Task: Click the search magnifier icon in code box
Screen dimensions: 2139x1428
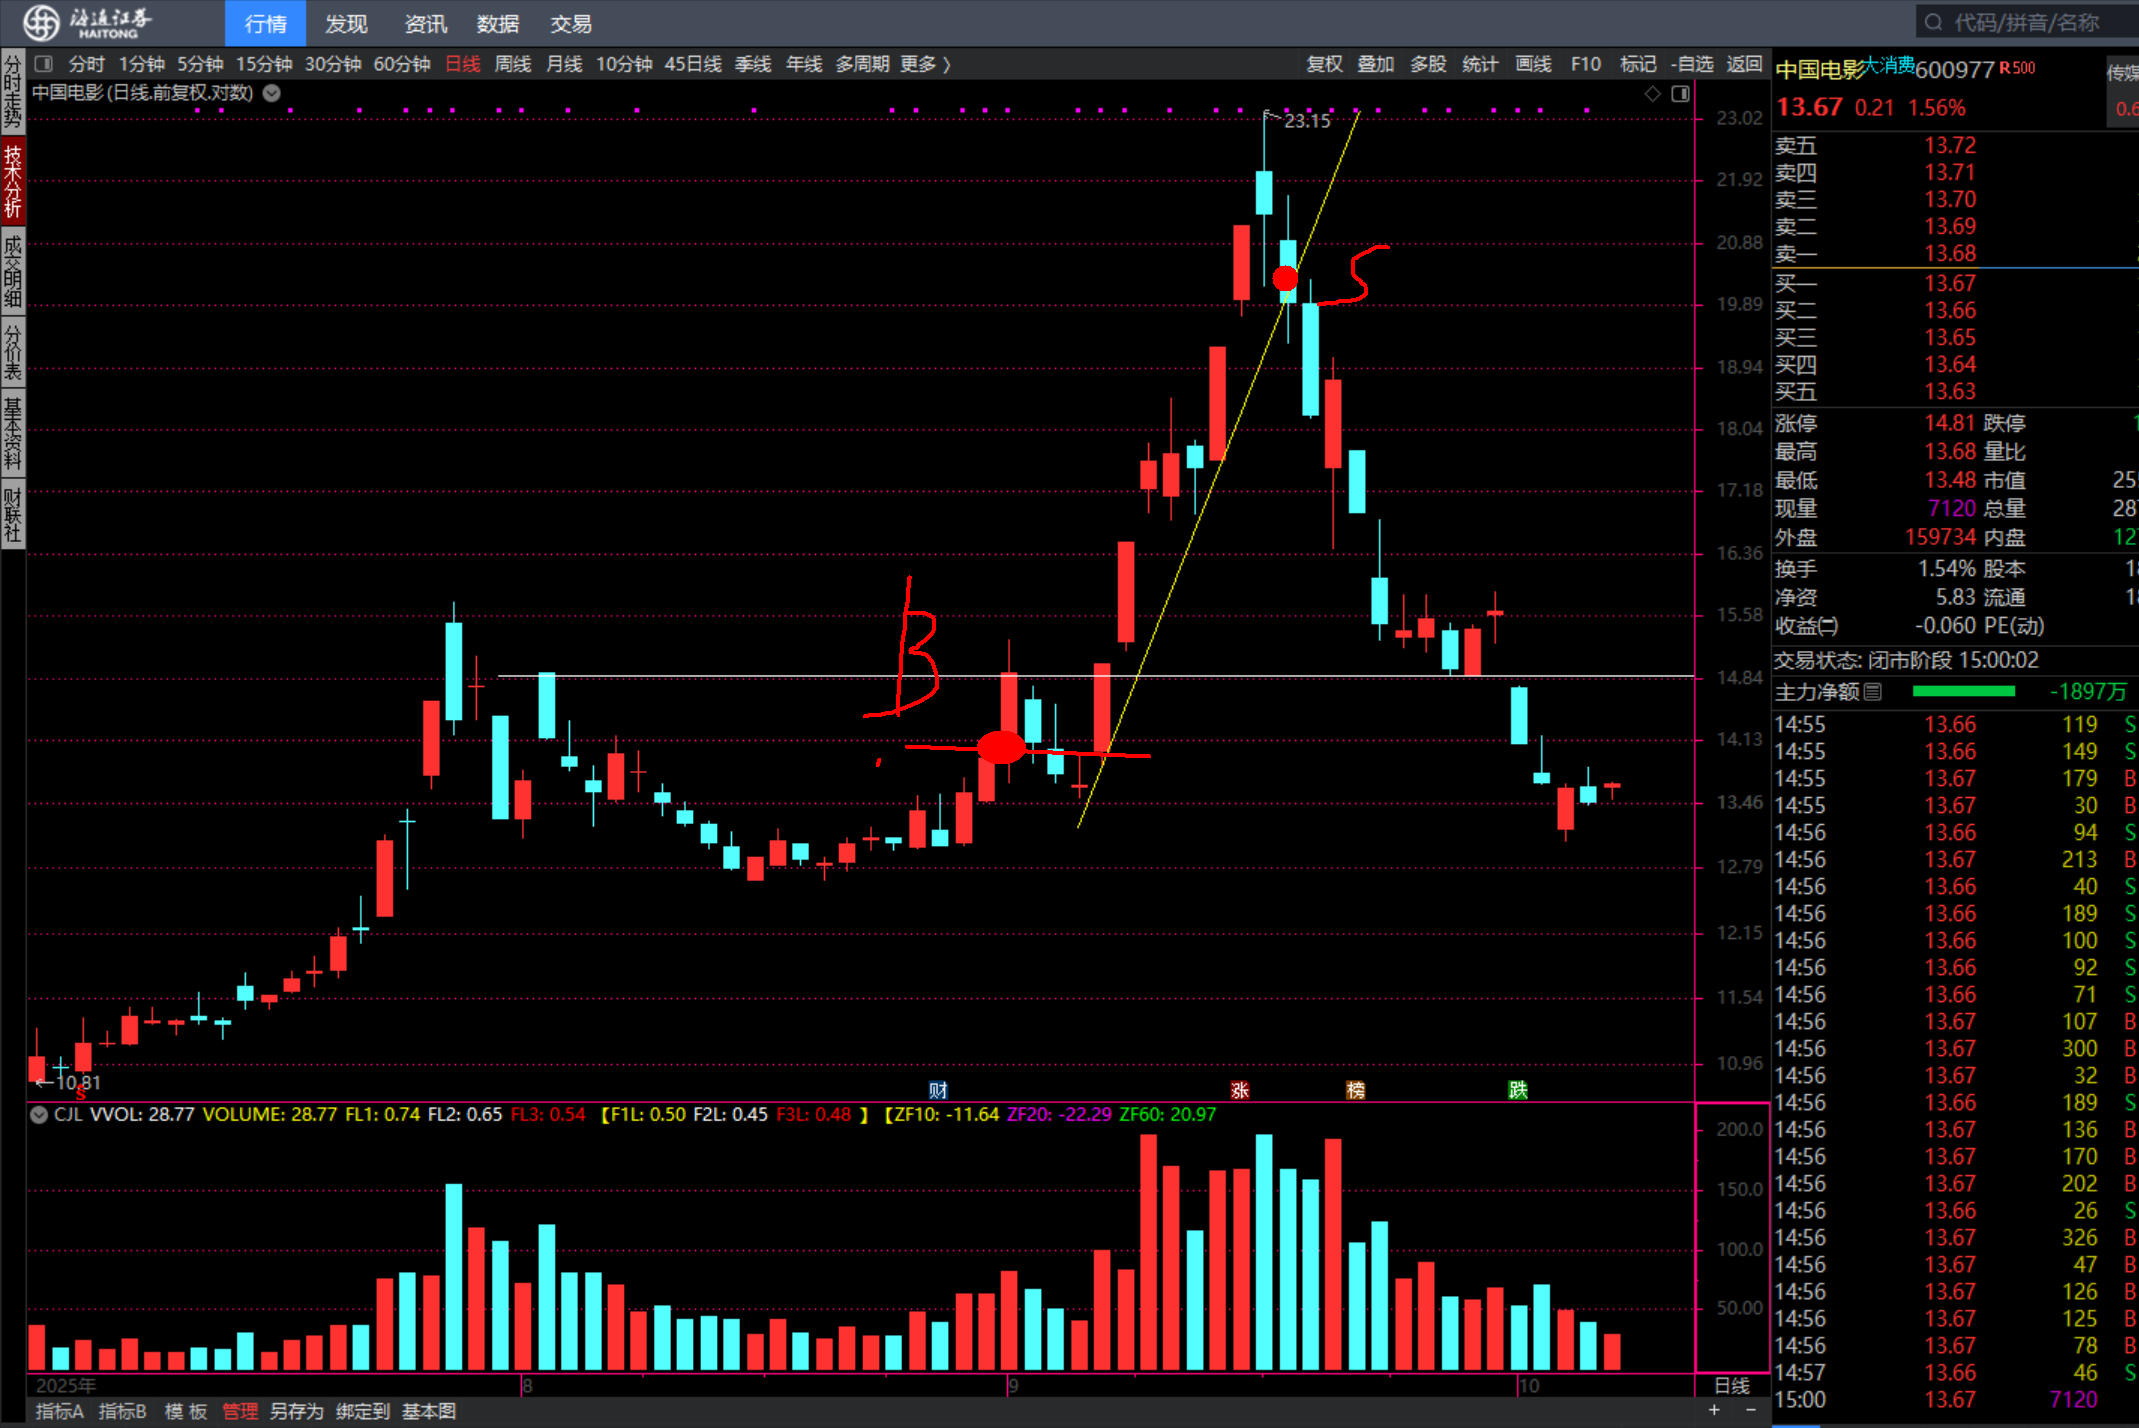Action: tap(1932, 22)
